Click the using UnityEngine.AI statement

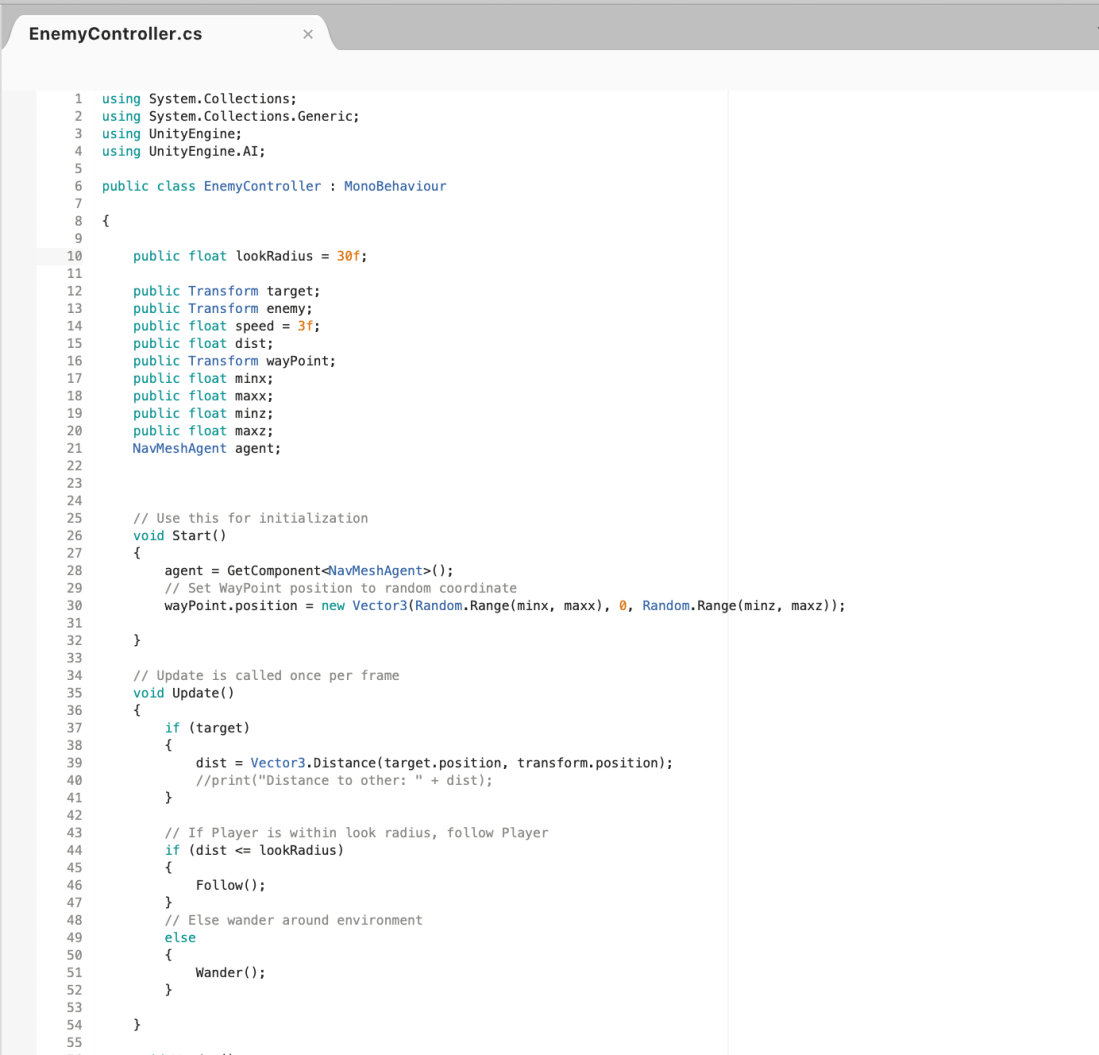point(182,150)
